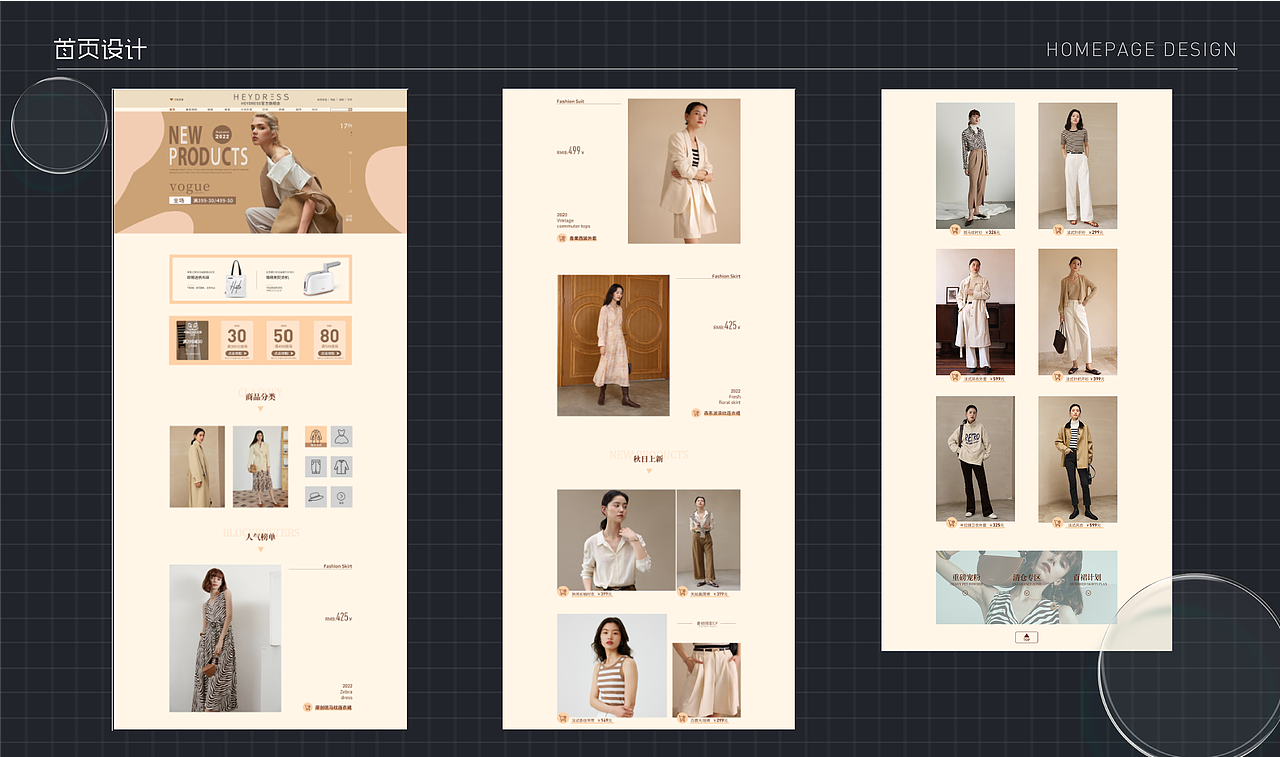Select the hat category icon

click(x=316, y=497)
